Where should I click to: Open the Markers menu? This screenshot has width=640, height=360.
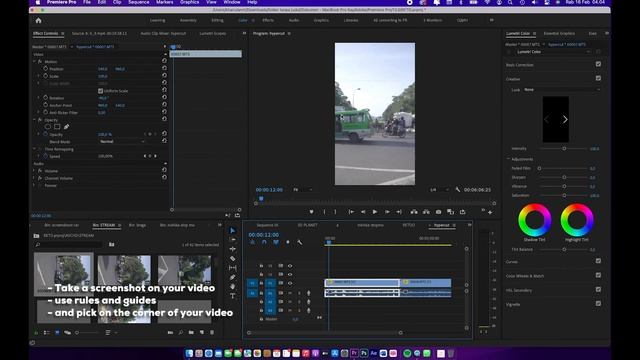[x=164, y=2]
